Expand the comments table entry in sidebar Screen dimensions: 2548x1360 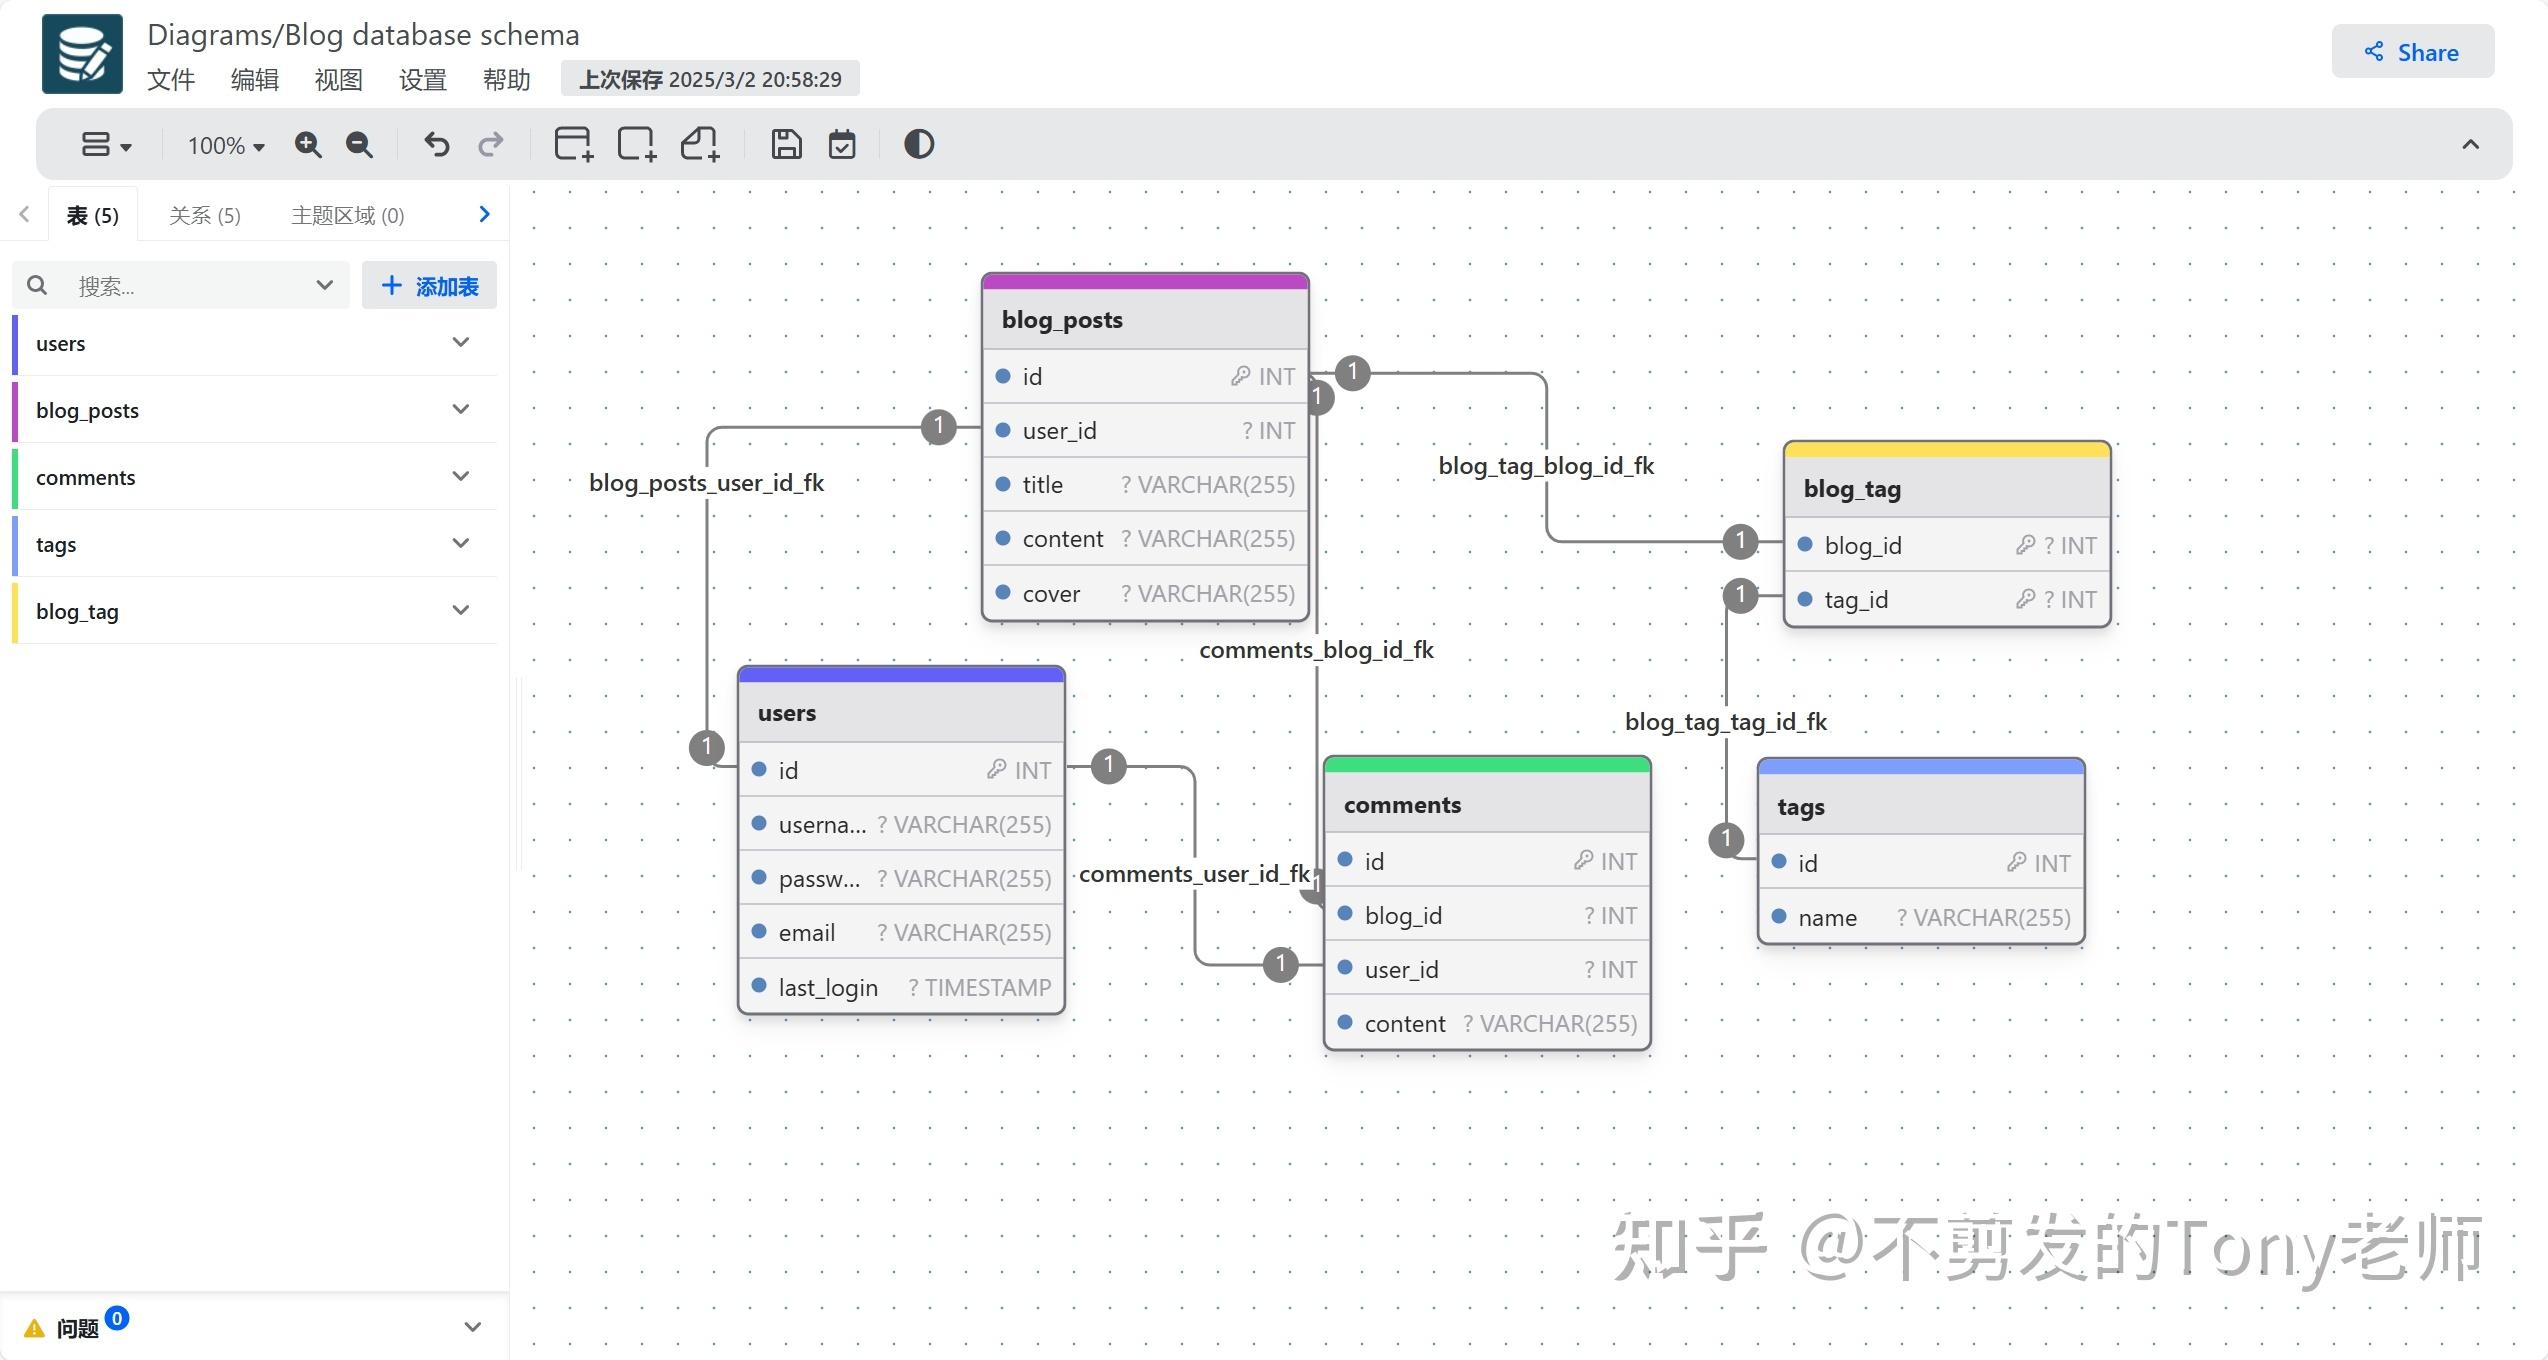461,476
